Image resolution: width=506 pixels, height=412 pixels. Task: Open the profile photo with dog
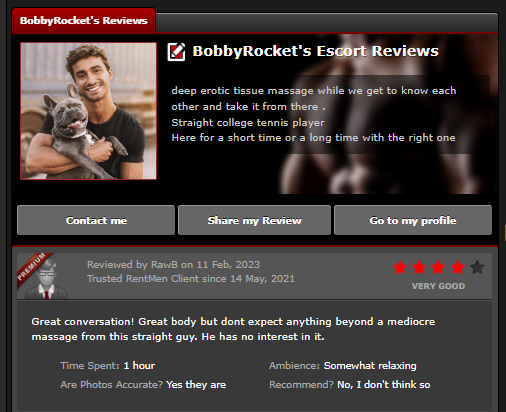click(x=88, y=111)
